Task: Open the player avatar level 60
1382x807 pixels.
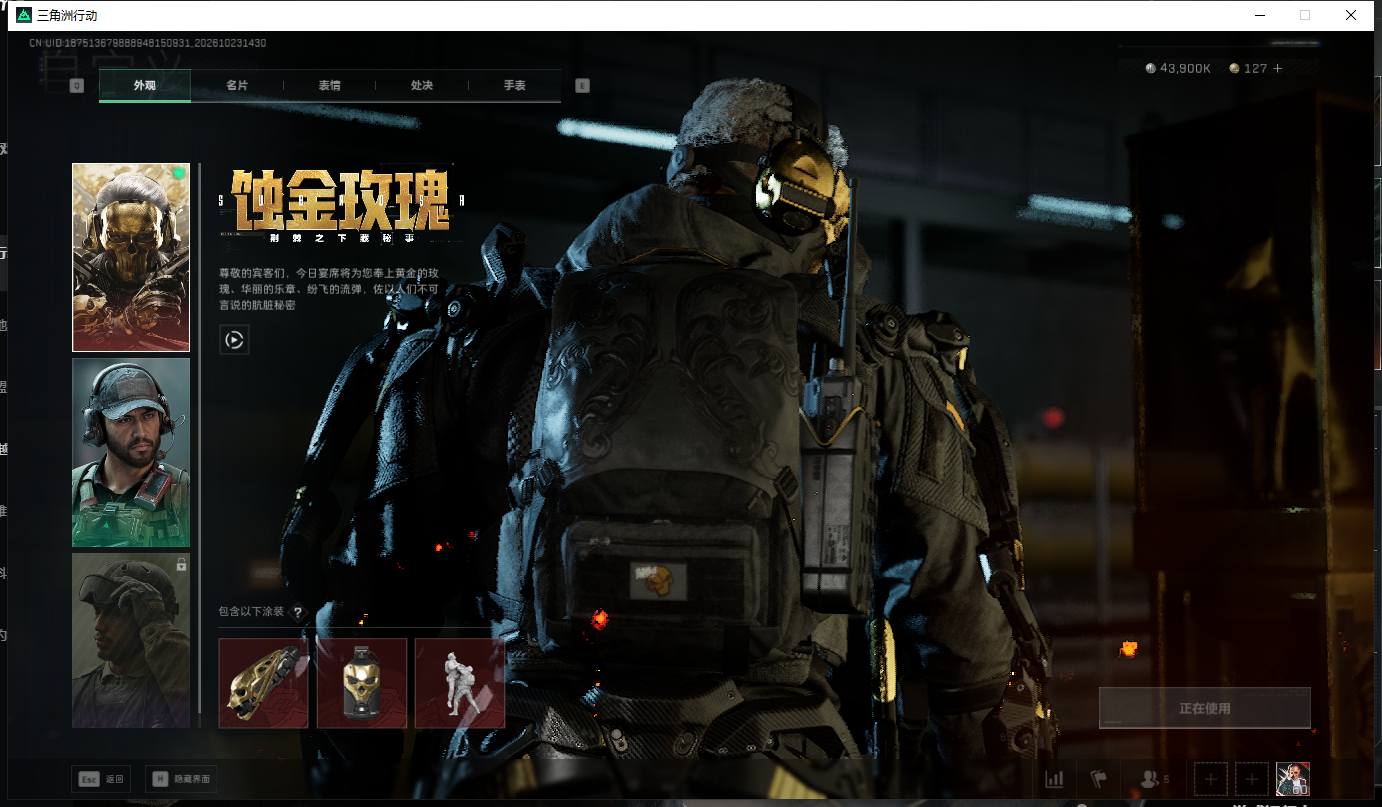Action: coord(1293,779)
